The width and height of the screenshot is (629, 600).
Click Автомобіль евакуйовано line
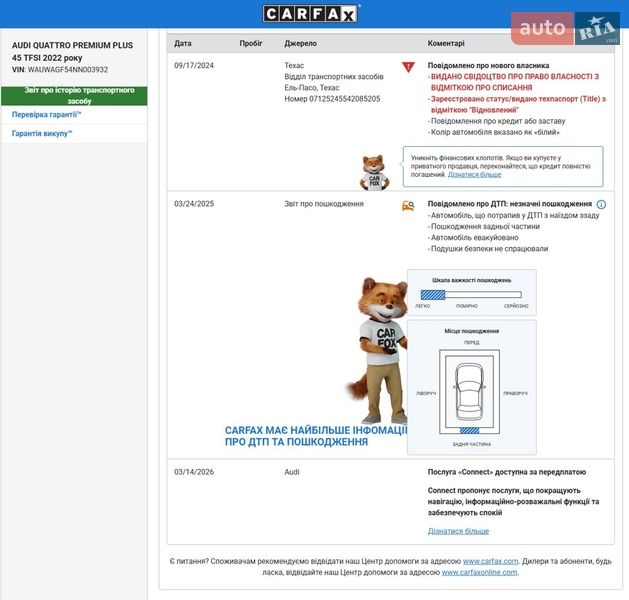click(475, 237)
